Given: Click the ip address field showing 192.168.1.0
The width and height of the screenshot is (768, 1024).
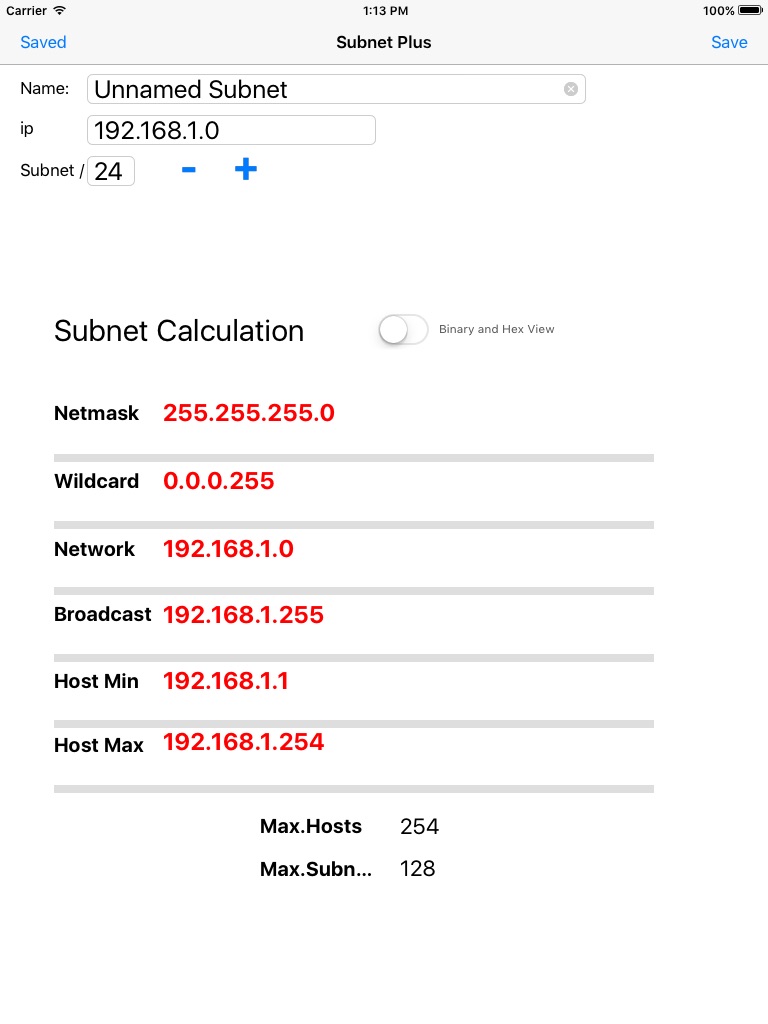Looking at the screenshot, I should (x=231, y=129).
